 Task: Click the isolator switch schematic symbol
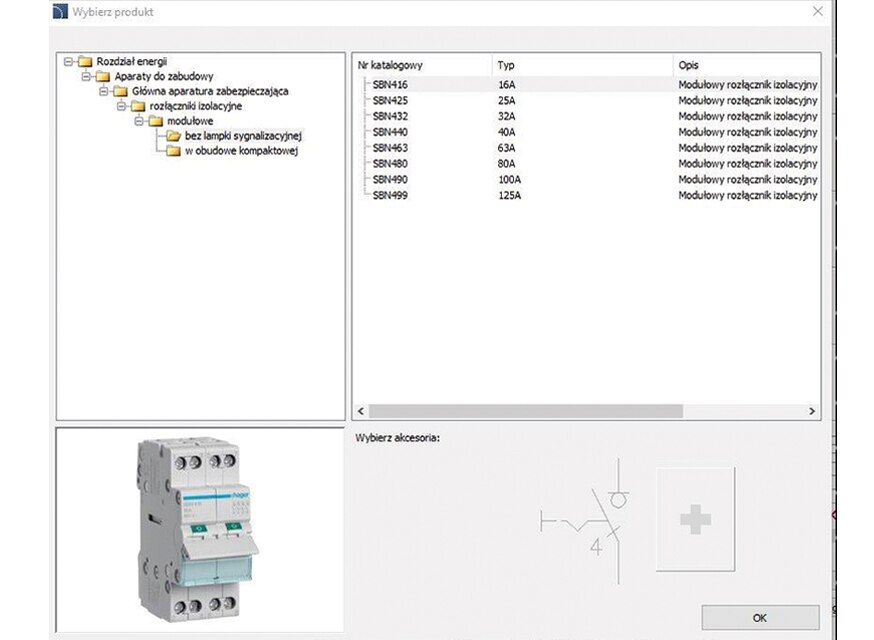[586, 520]
